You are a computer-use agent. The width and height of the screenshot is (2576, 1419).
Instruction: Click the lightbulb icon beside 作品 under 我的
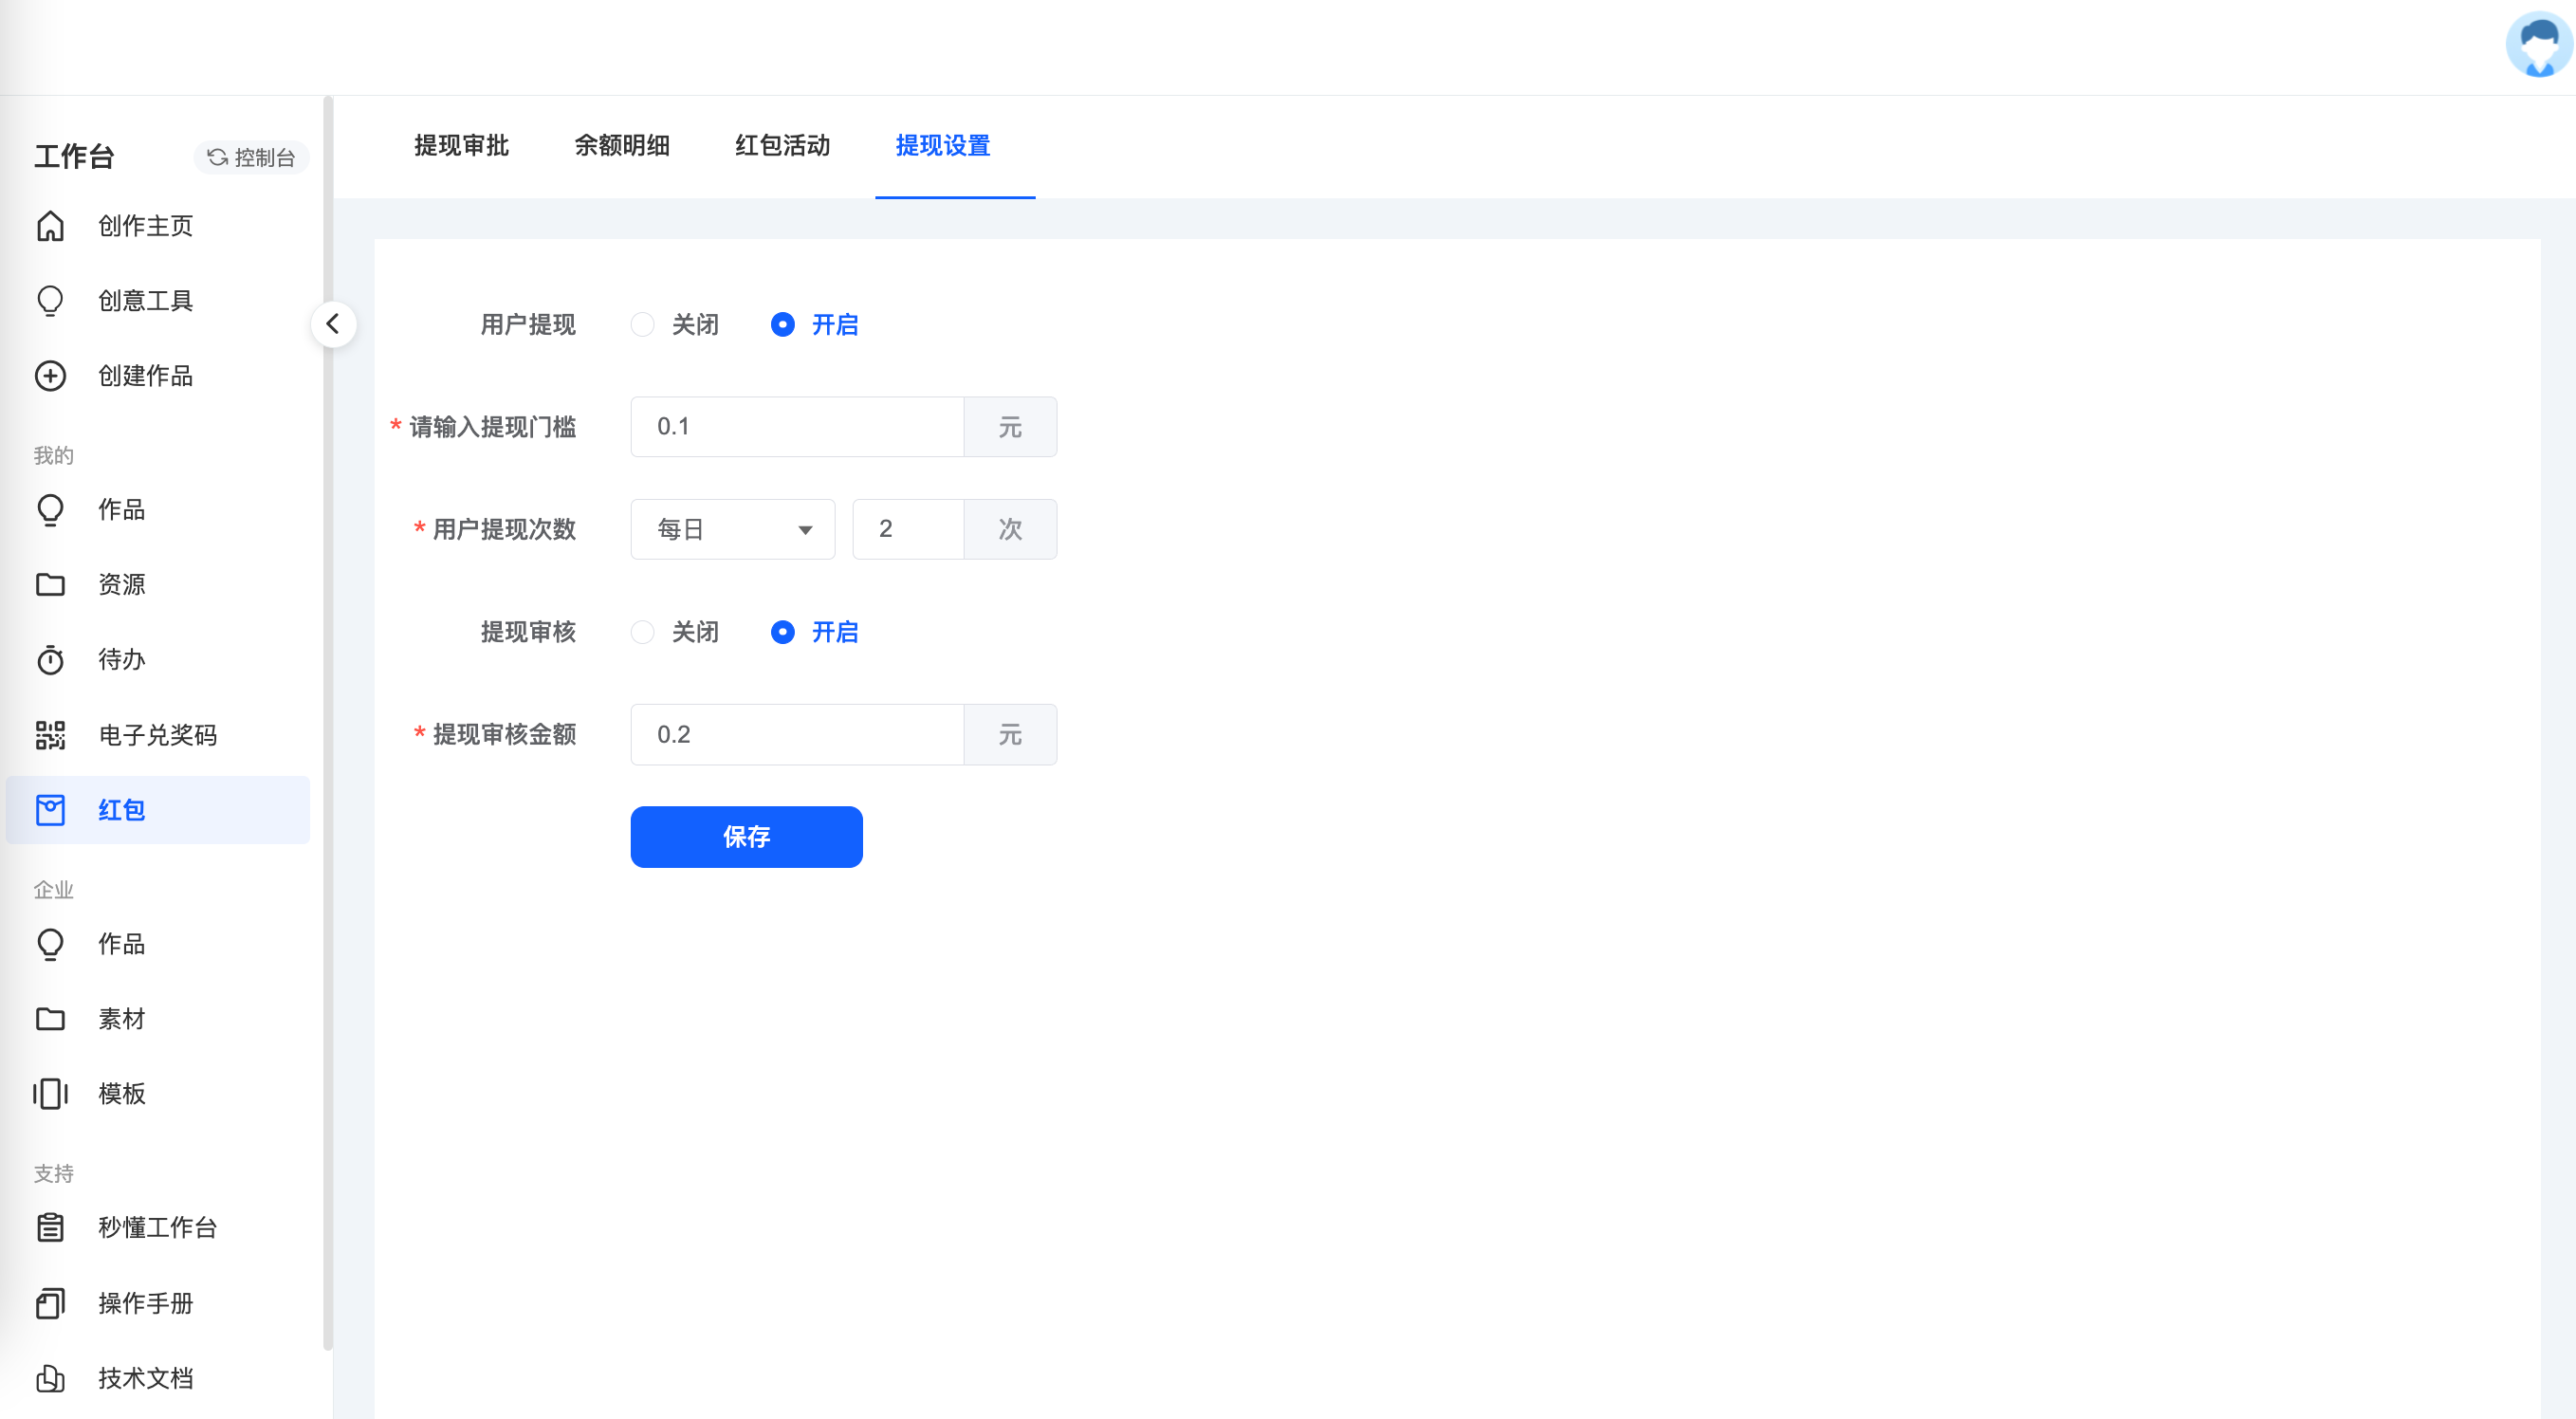coord(50,510)
